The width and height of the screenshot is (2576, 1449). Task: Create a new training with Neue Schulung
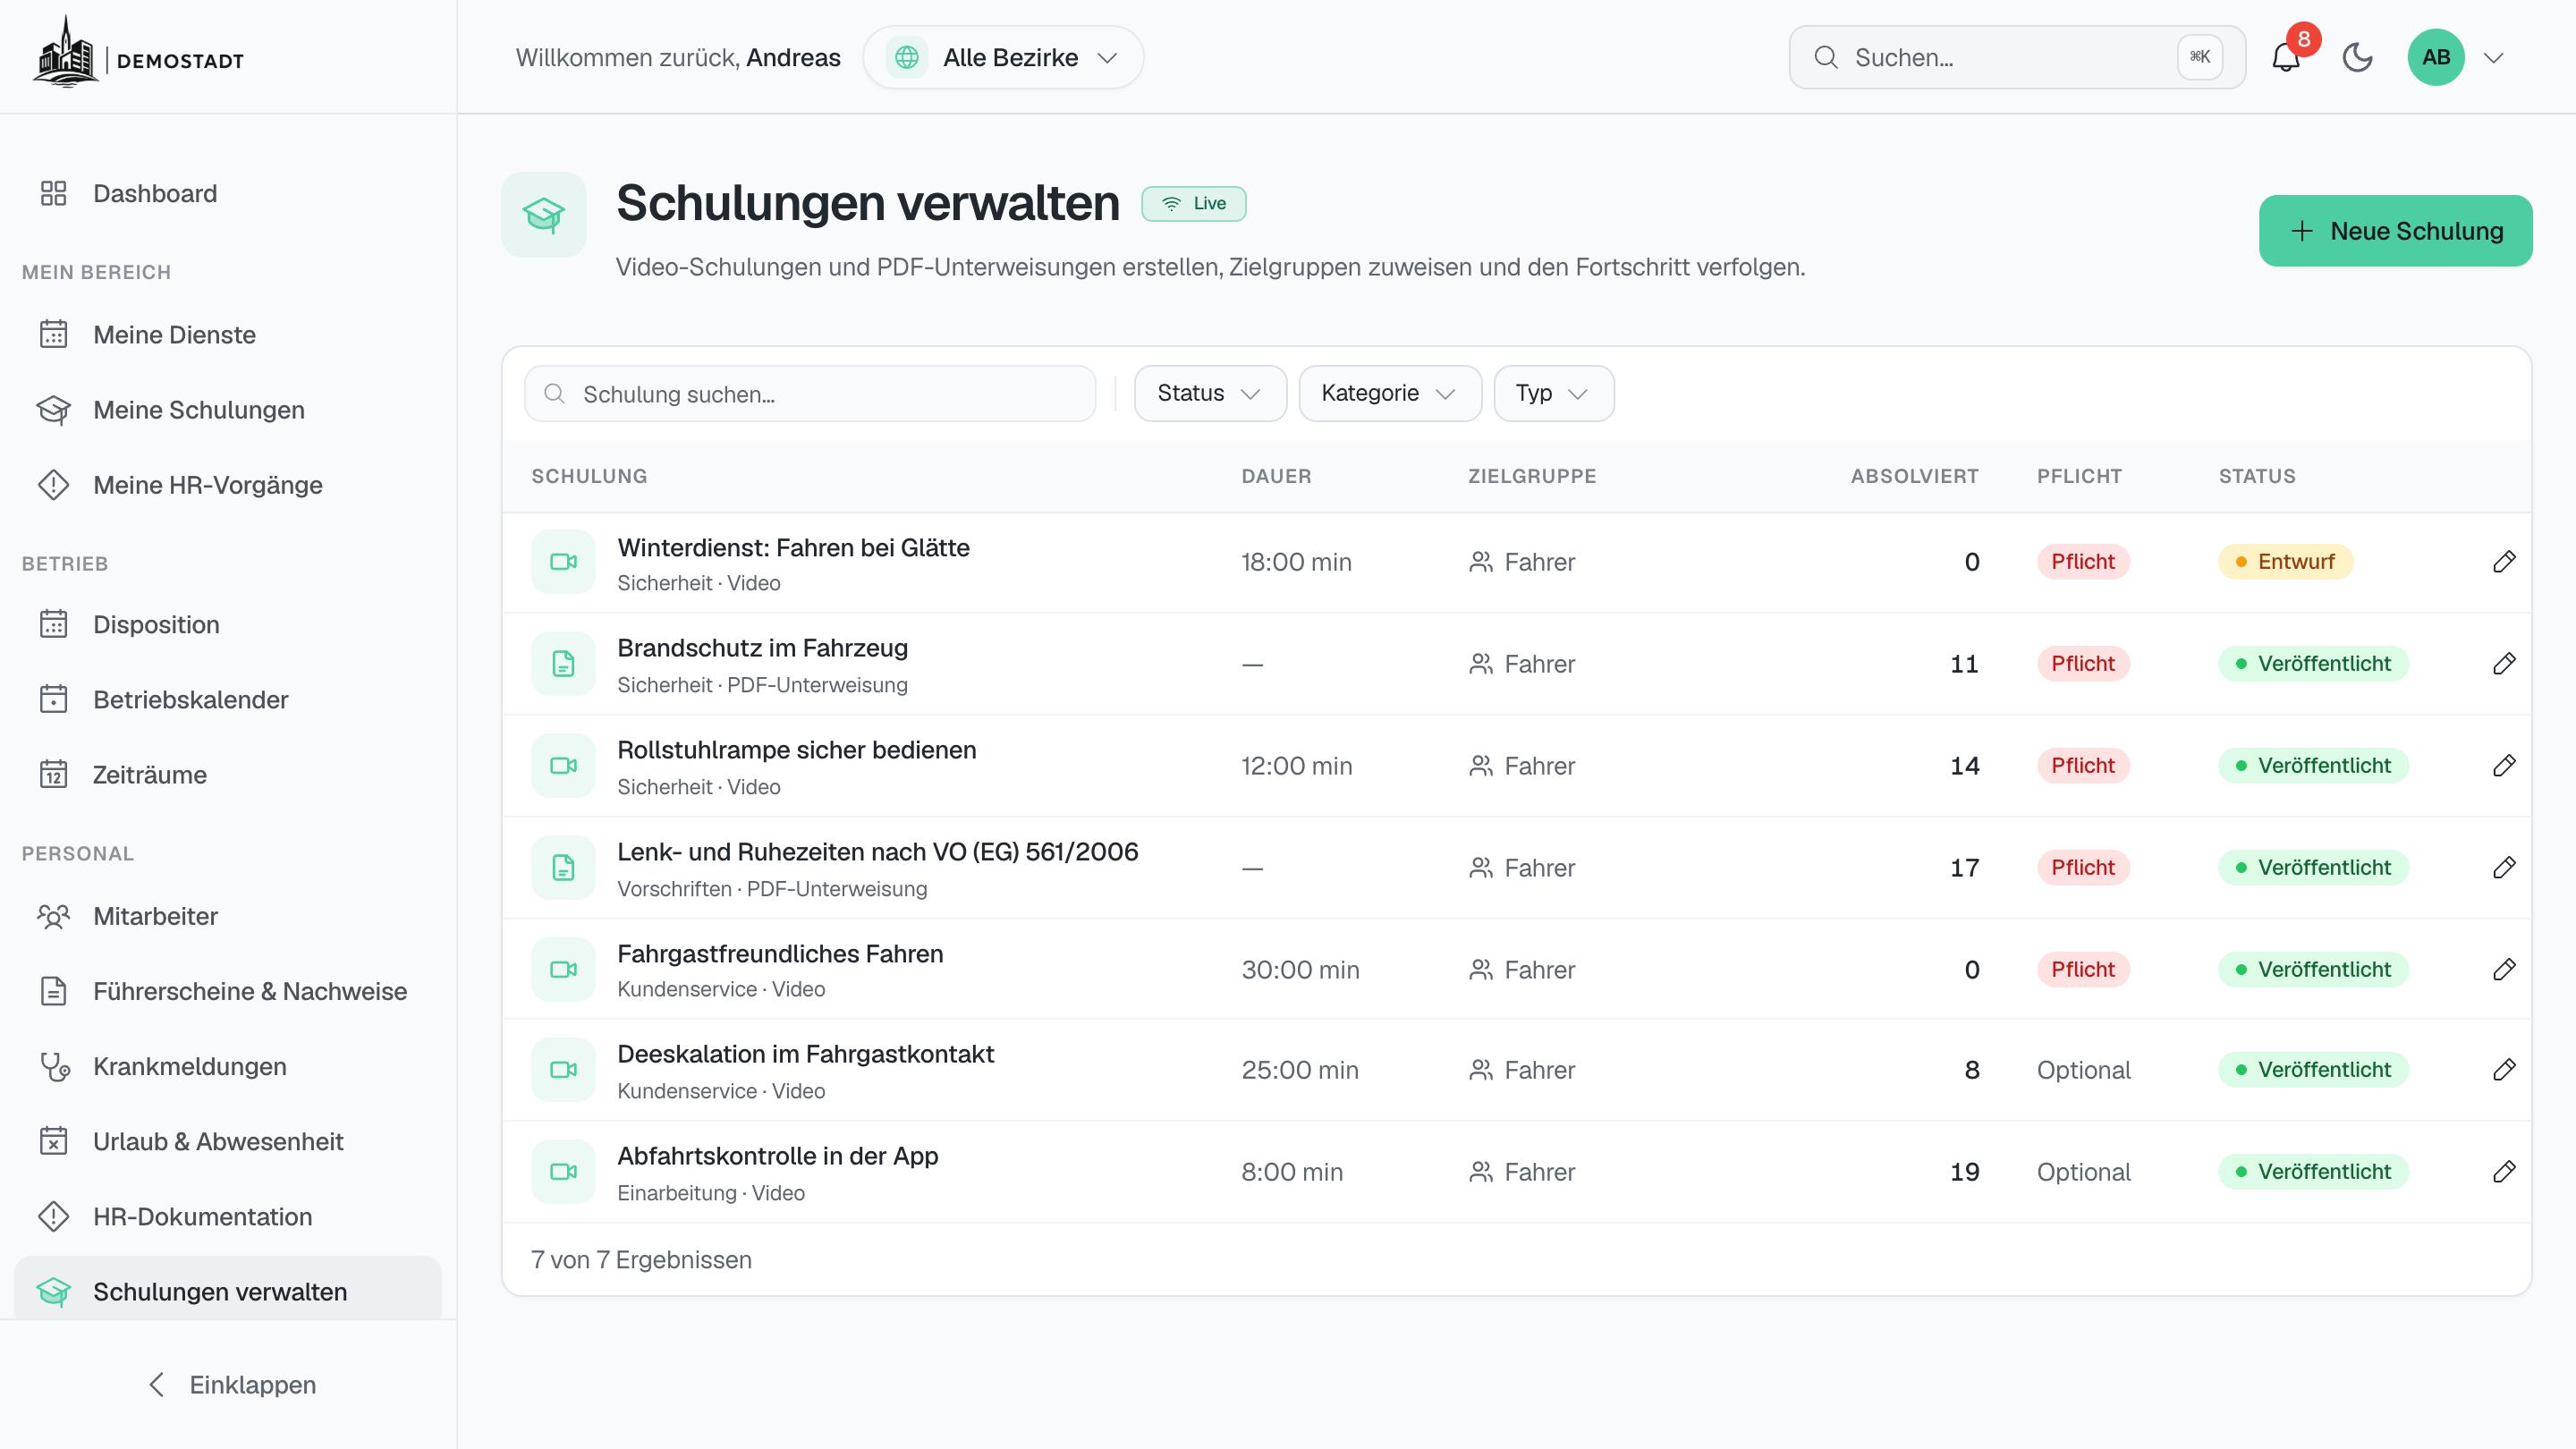point(2395,231)
